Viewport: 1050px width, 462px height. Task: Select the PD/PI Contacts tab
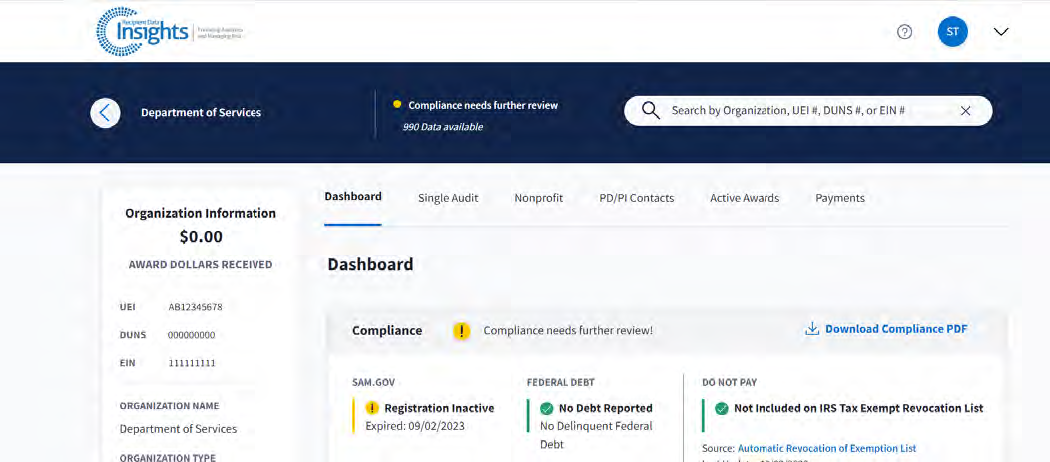636,198
